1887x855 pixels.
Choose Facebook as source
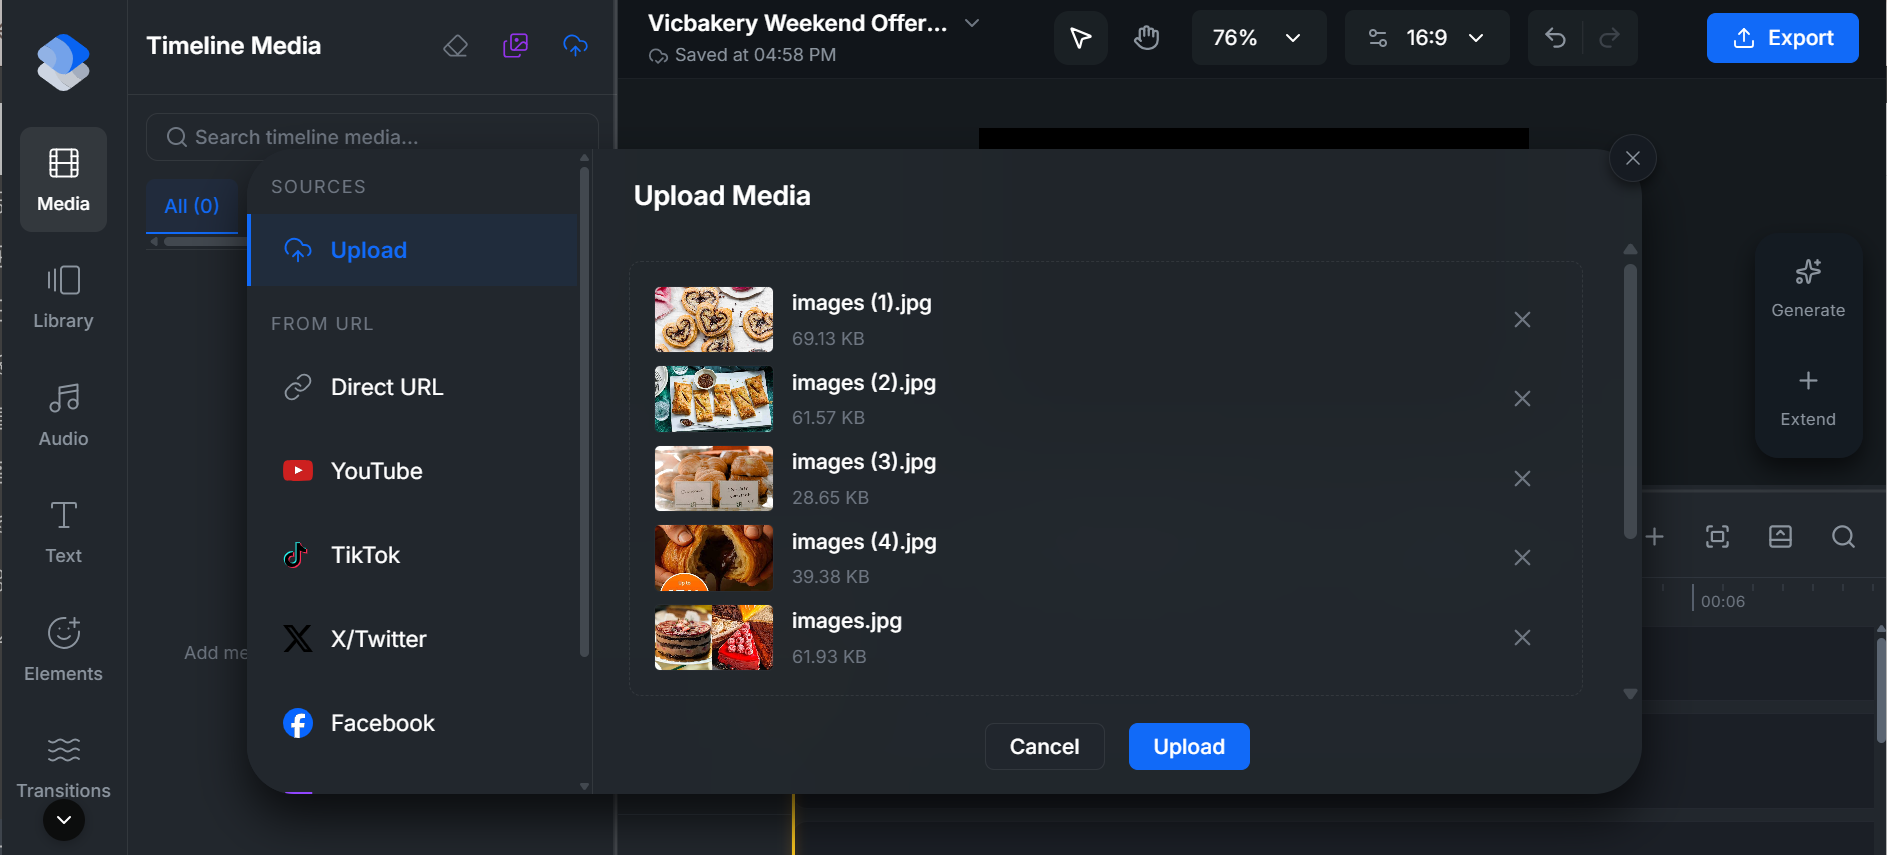[413, 723]
